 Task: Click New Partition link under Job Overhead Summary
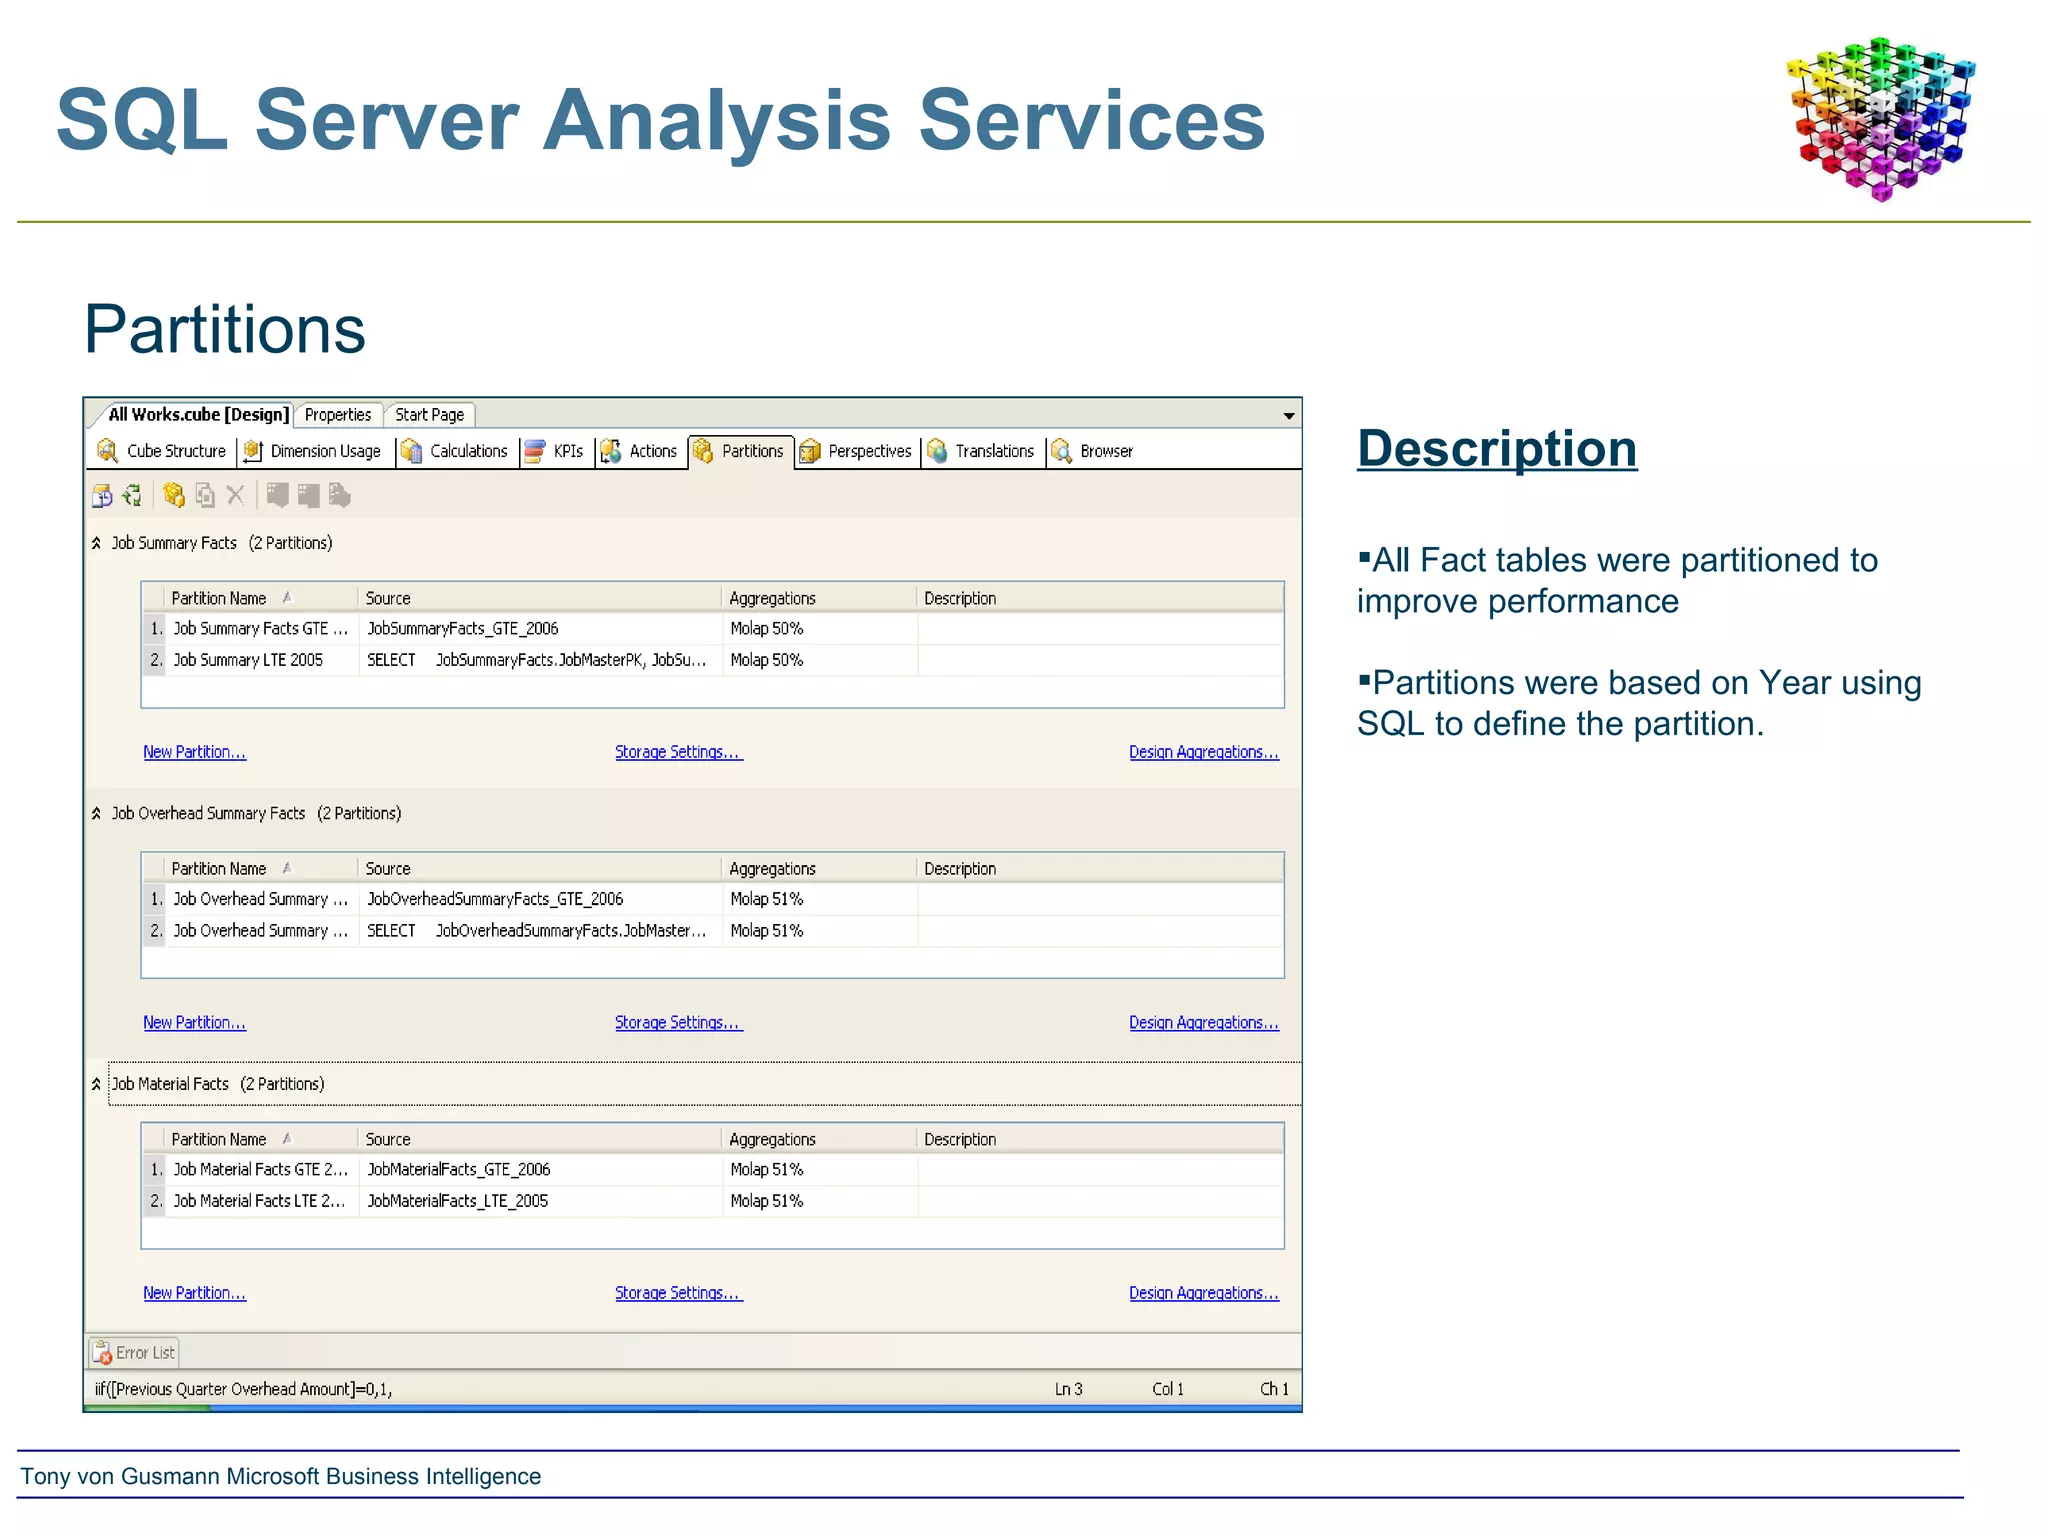[x=194, y=1022]
